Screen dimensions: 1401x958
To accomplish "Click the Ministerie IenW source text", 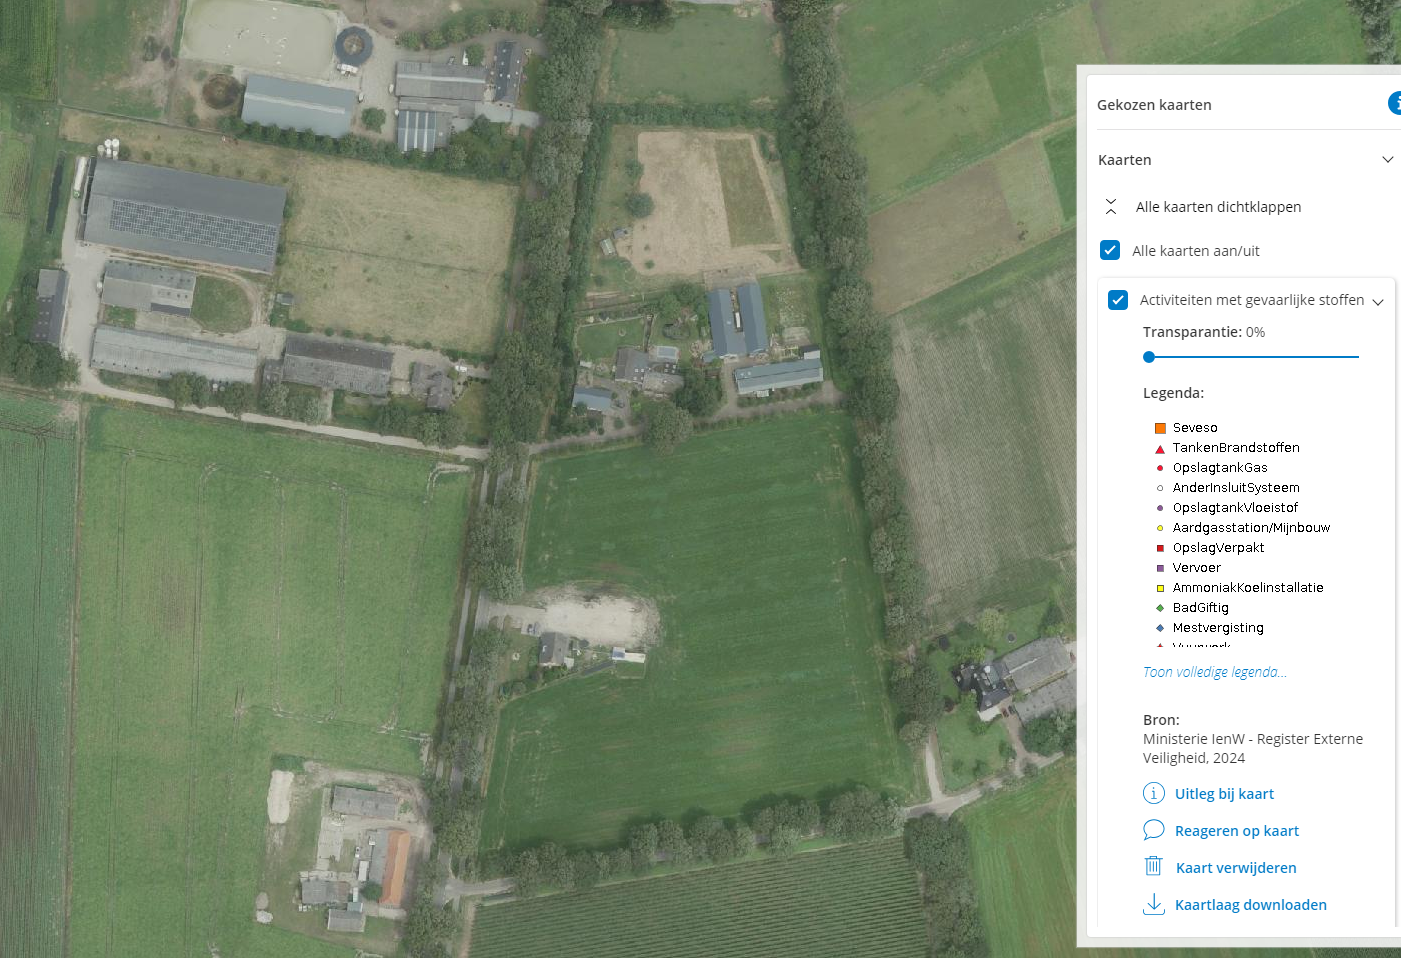I will tap(1253, 748).
